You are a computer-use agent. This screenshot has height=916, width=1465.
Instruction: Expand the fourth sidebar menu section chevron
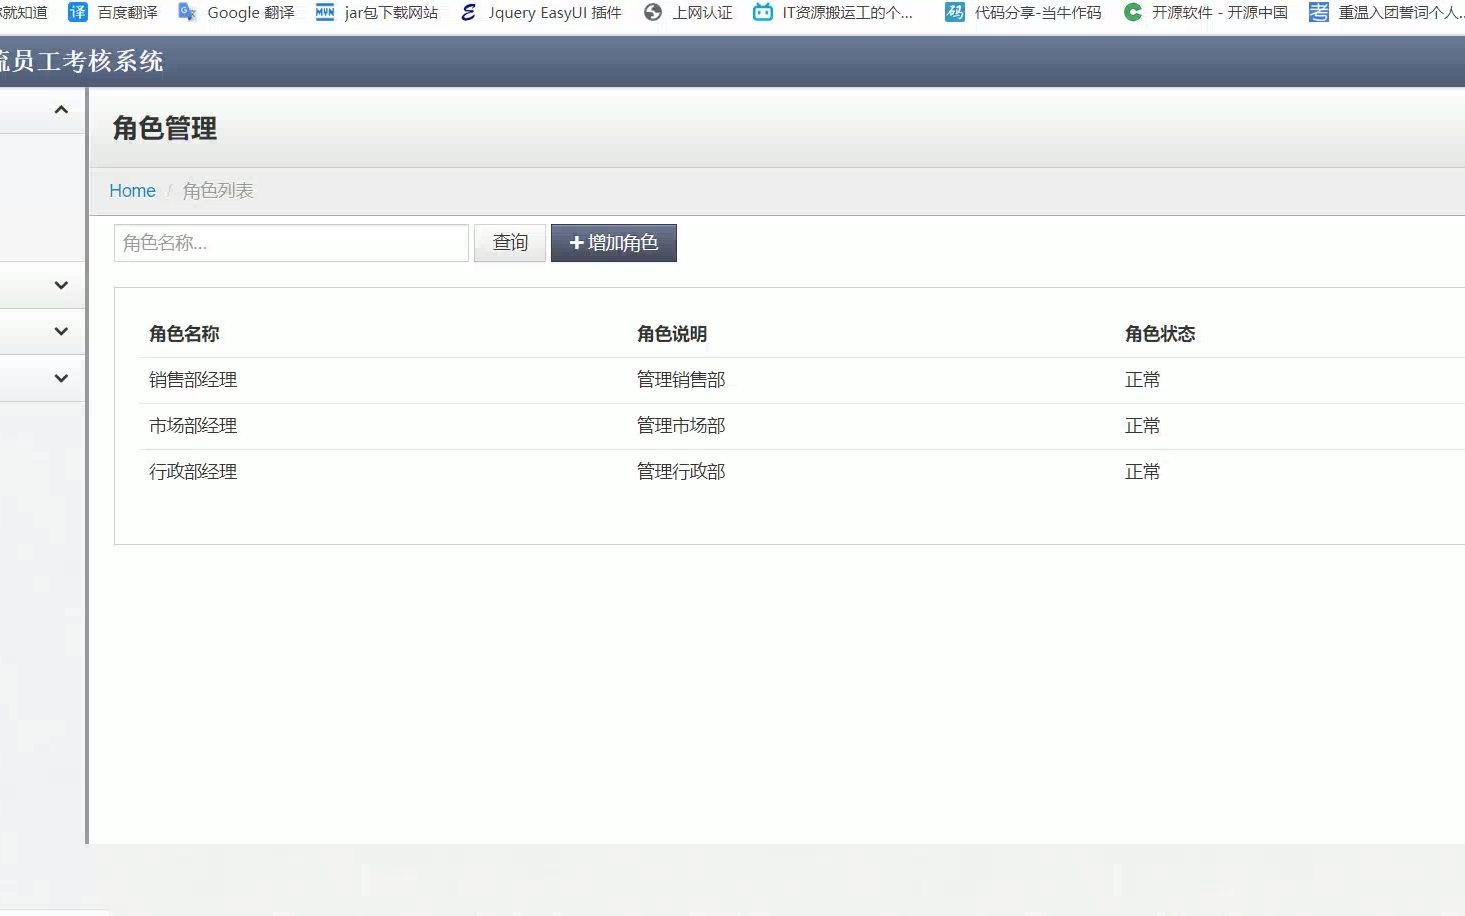point(61,378)
